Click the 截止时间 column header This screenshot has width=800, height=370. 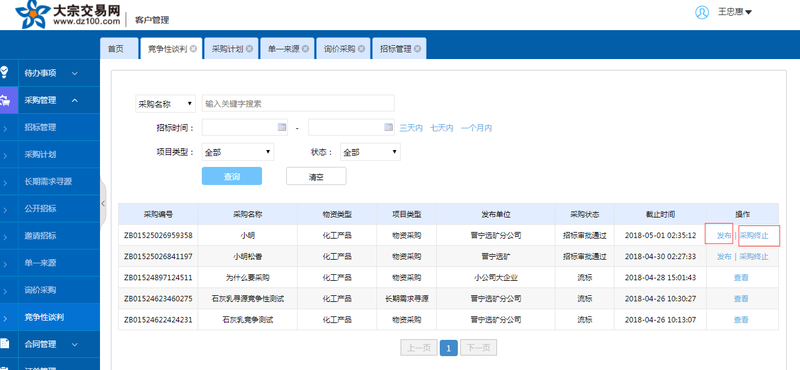pyautogui.click(x=660, y=215)
